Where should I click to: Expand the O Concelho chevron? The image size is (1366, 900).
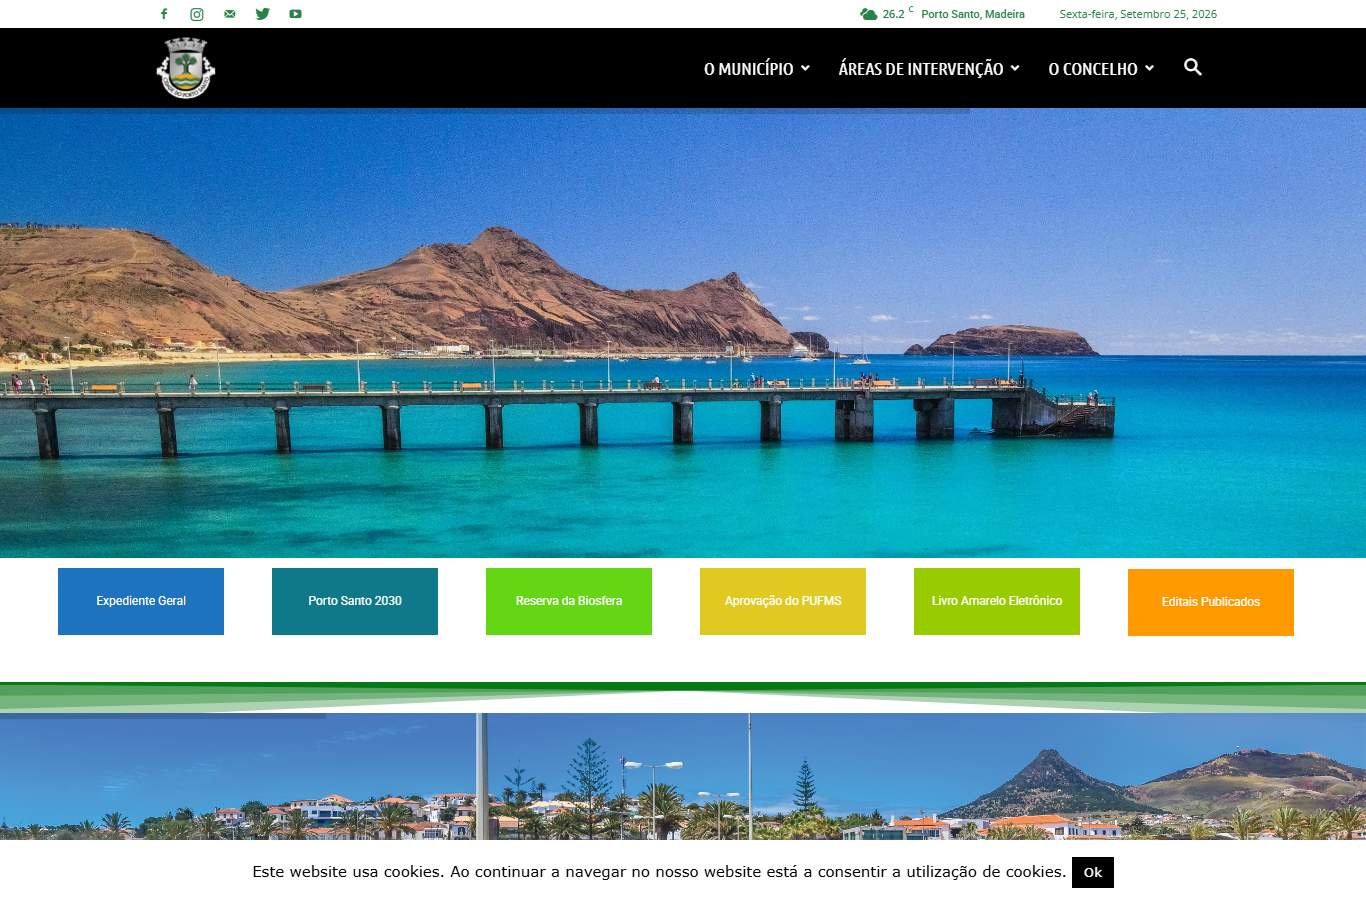(1149, 68)
